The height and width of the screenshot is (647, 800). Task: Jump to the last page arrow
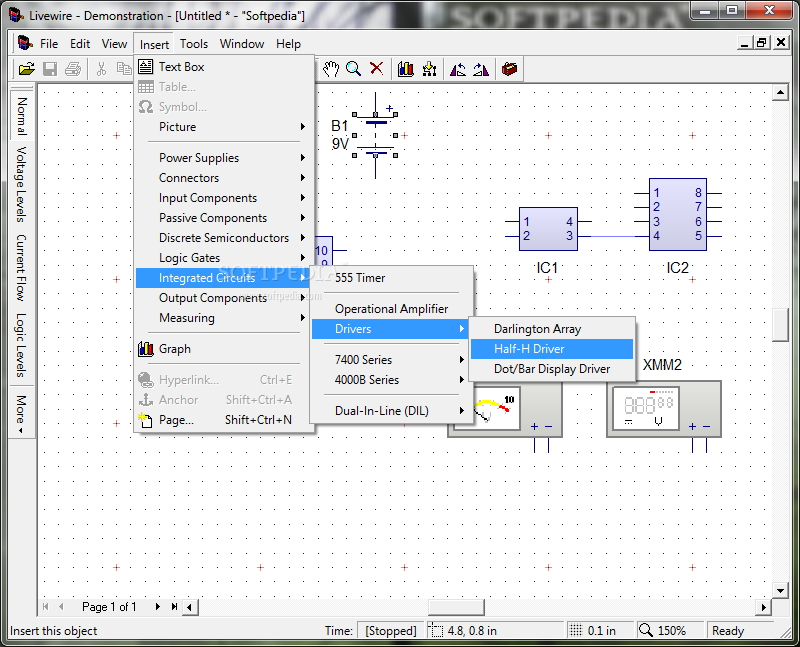[x=174, y=607]
